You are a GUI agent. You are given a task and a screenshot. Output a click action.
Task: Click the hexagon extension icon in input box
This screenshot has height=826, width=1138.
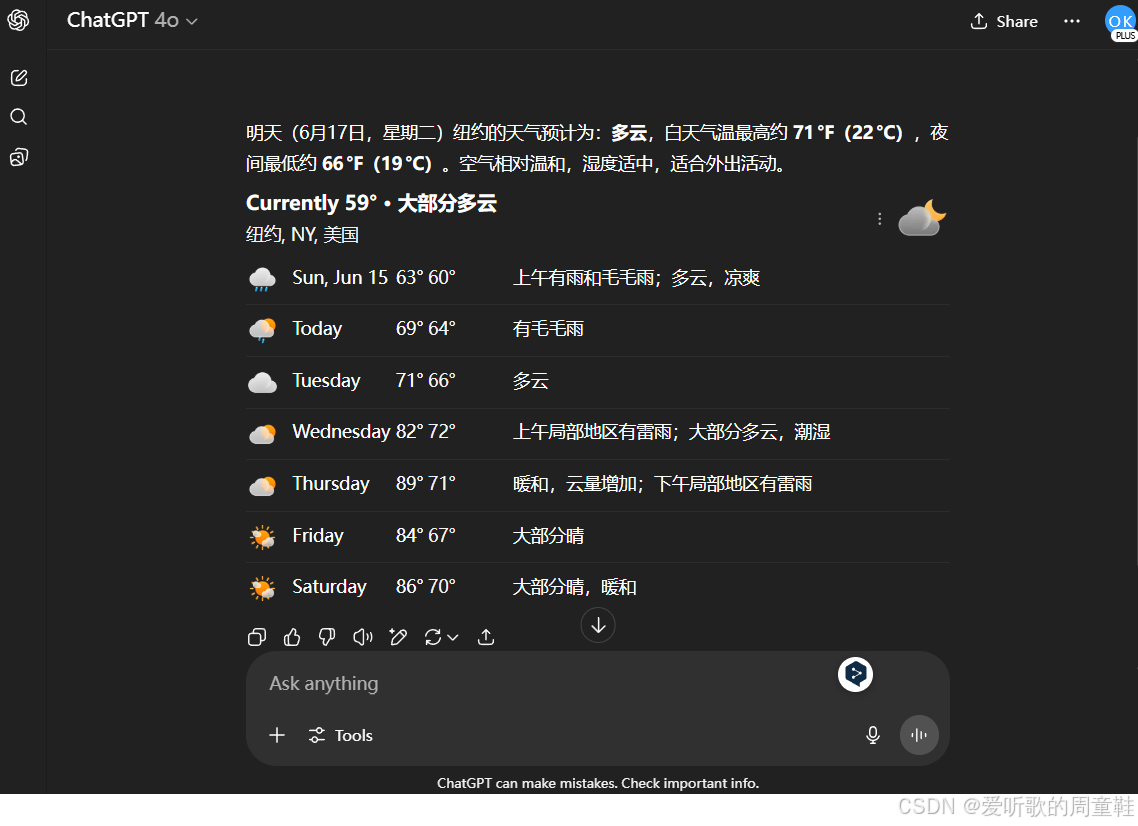[855, 674]
